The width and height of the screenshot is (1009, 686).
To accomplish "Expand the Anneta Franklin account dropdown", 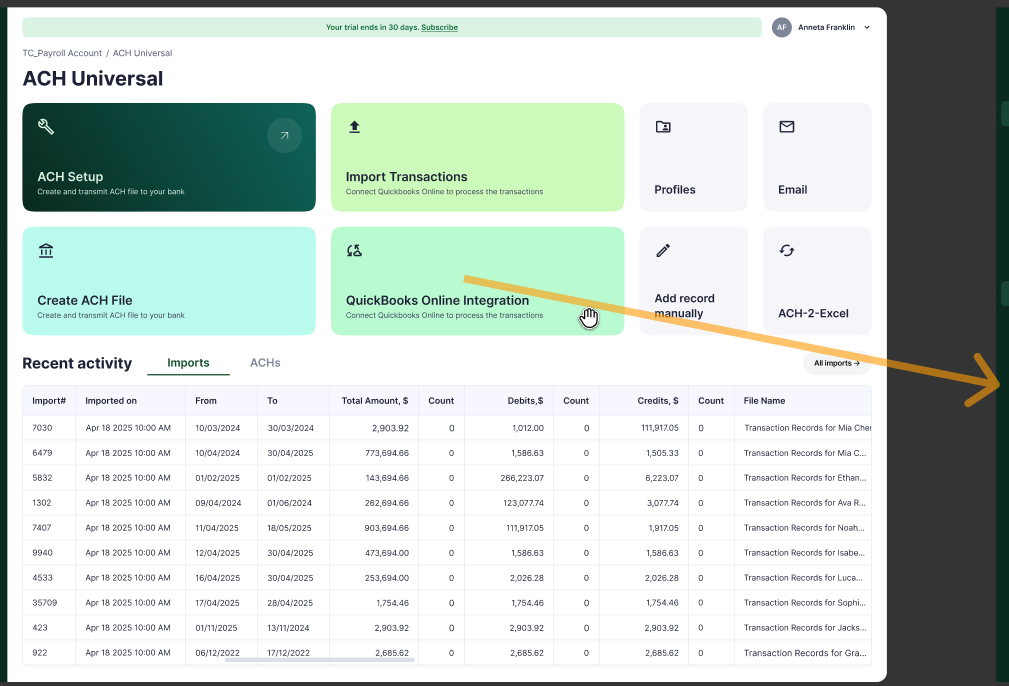I will 867,28.
